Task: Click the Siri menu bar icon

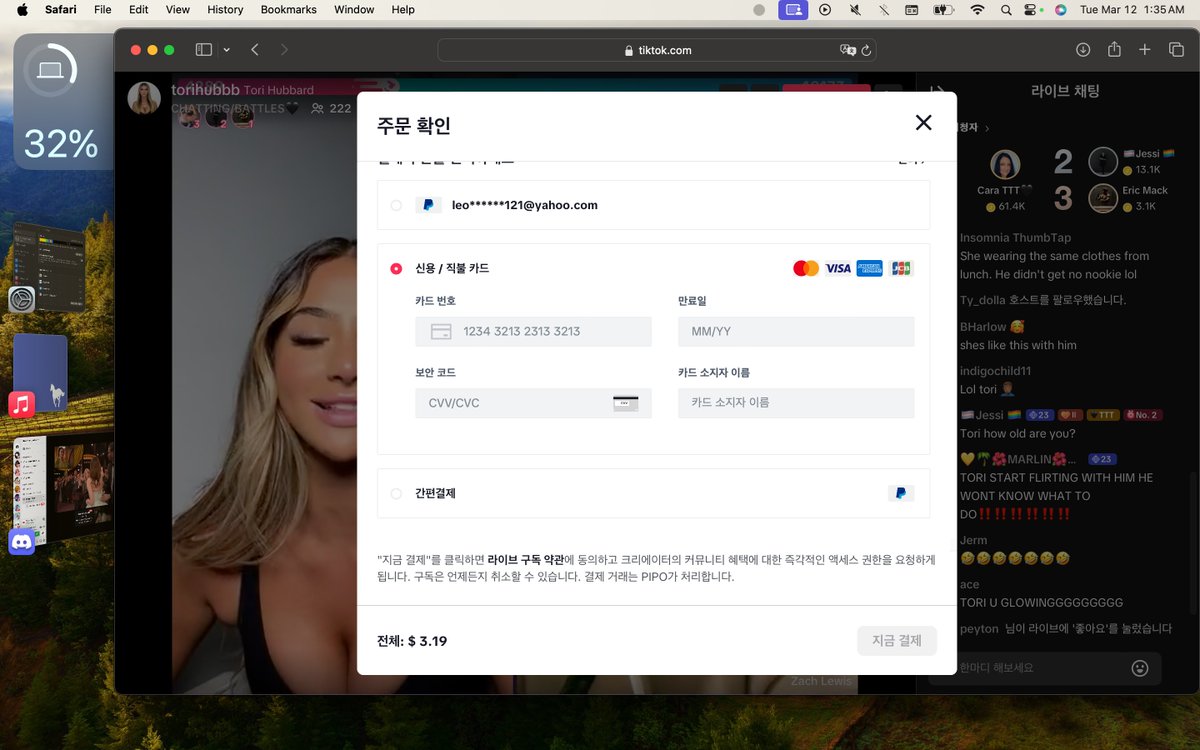Action: coord(1059,9)
